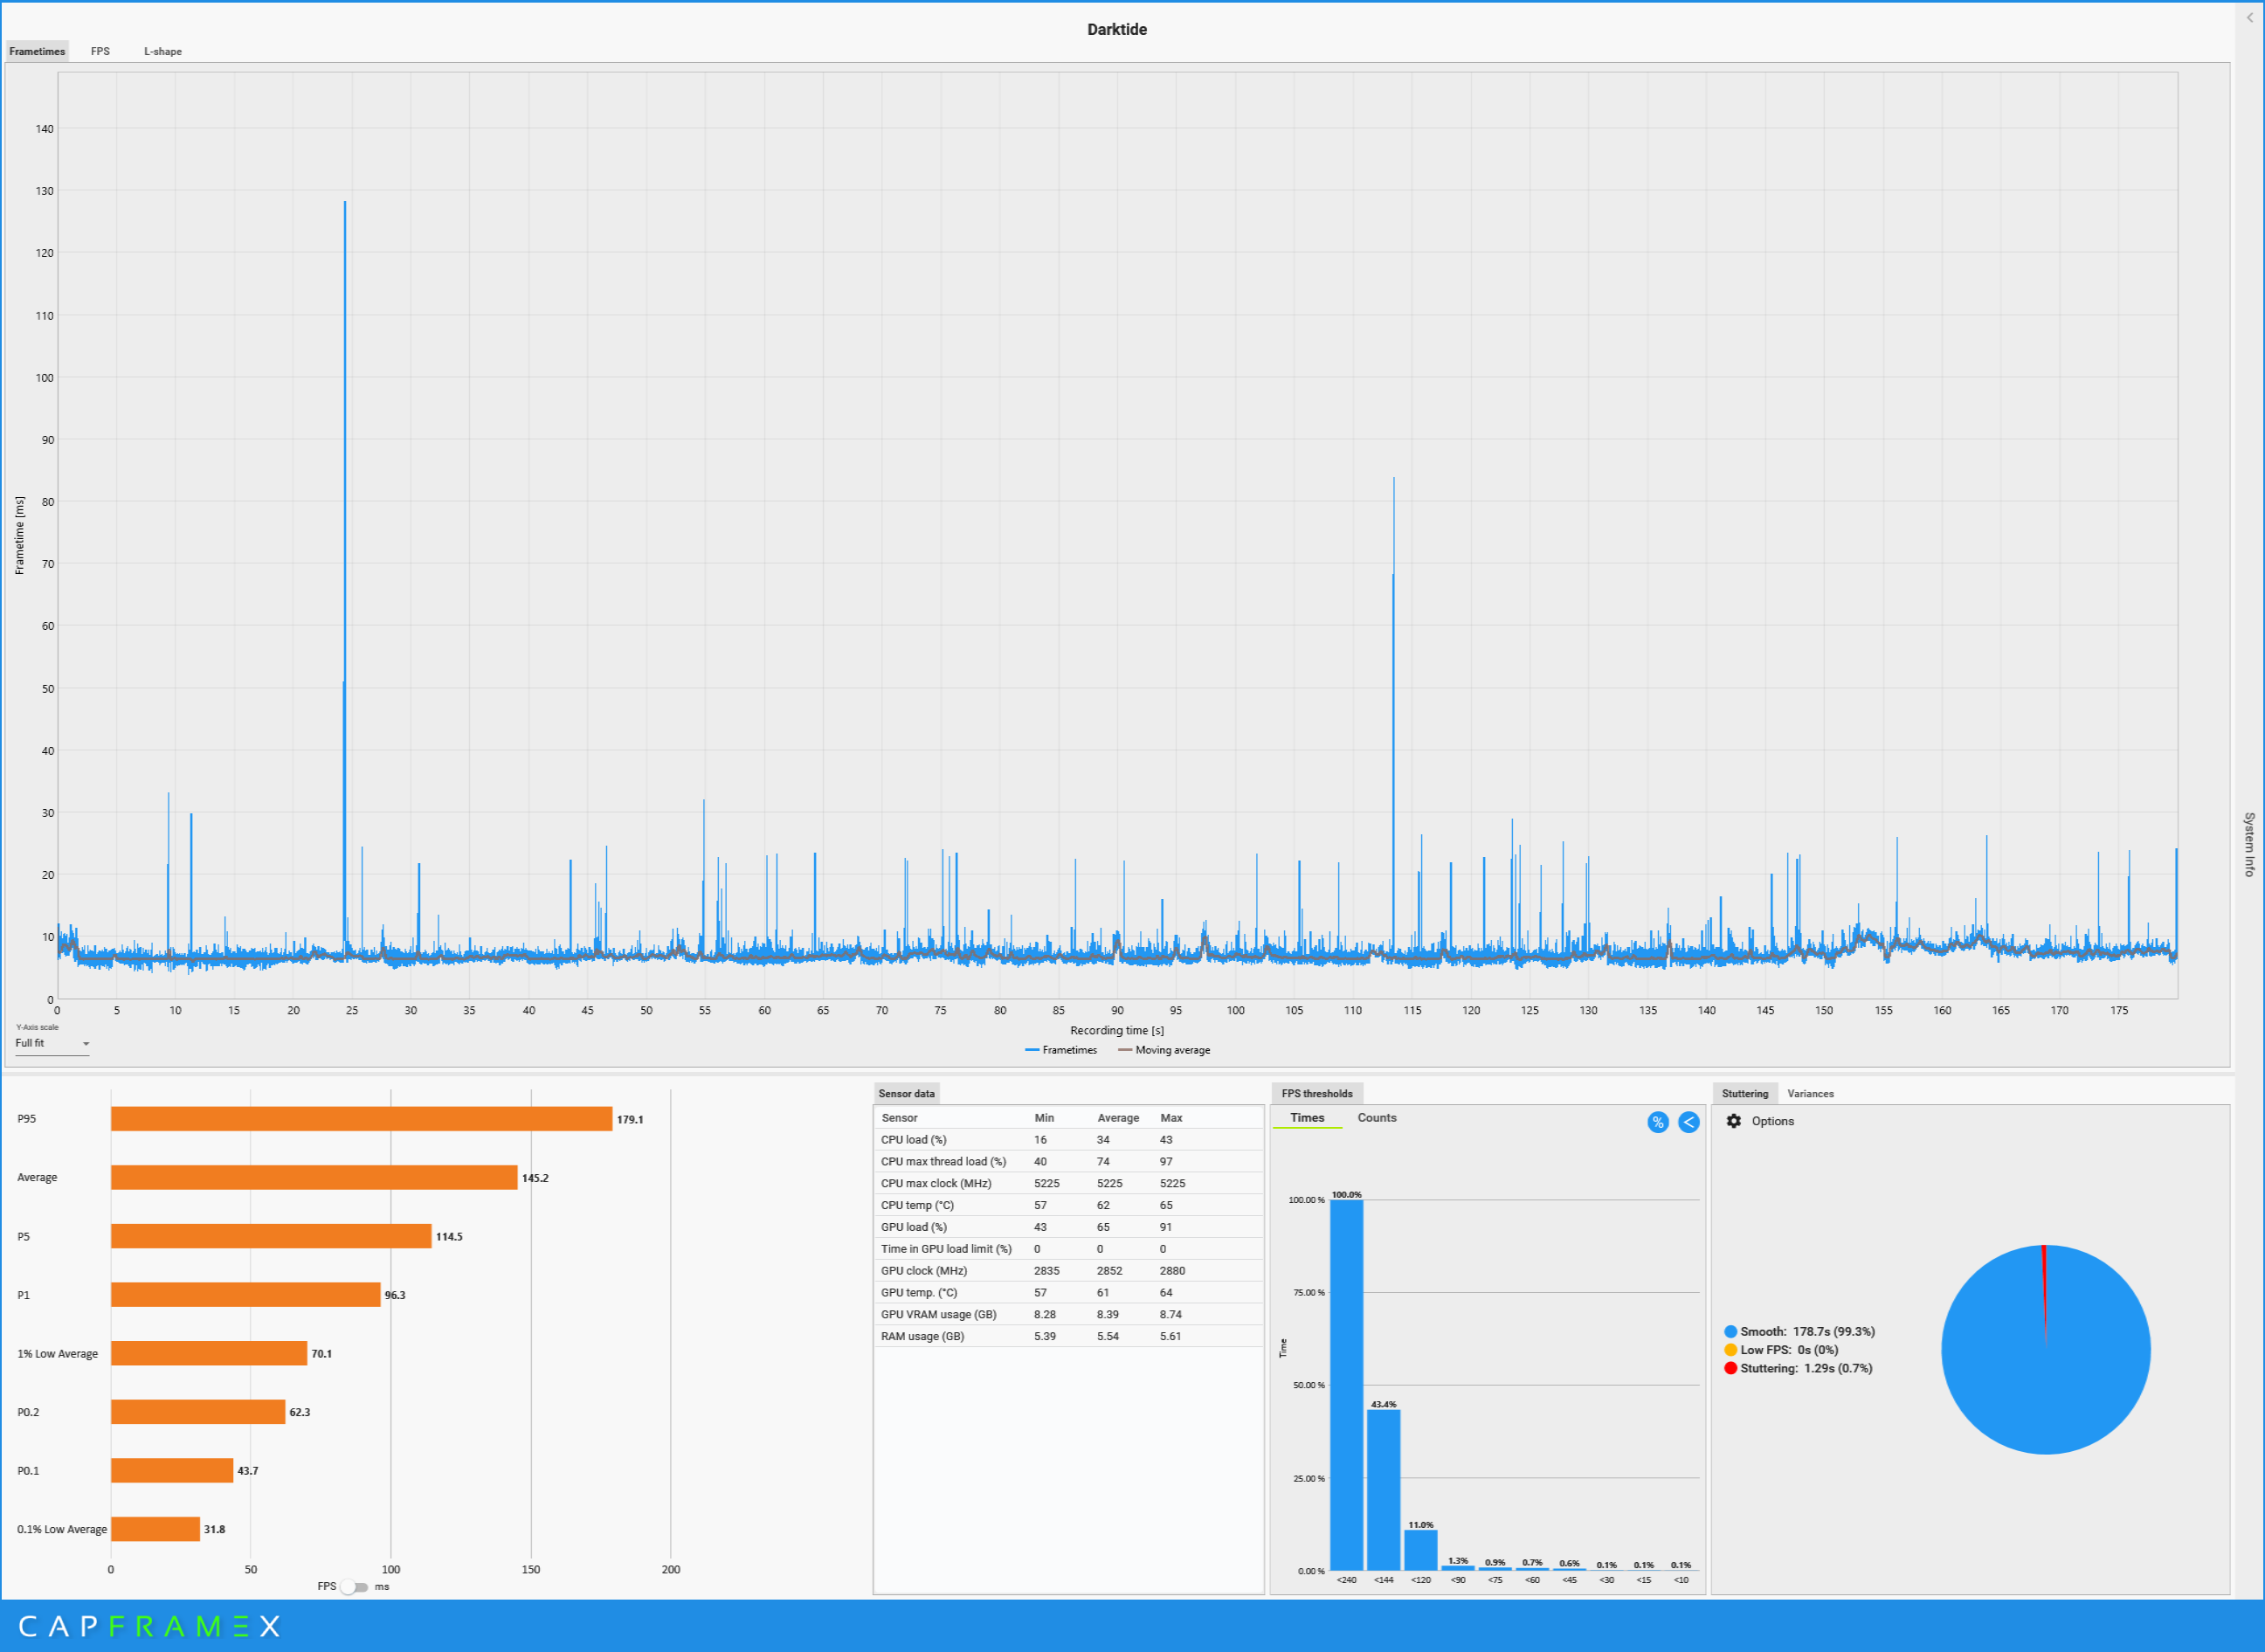Toggle the Moving average legend entry
2265x1652 pixels.
[x=1164, y=1050]
